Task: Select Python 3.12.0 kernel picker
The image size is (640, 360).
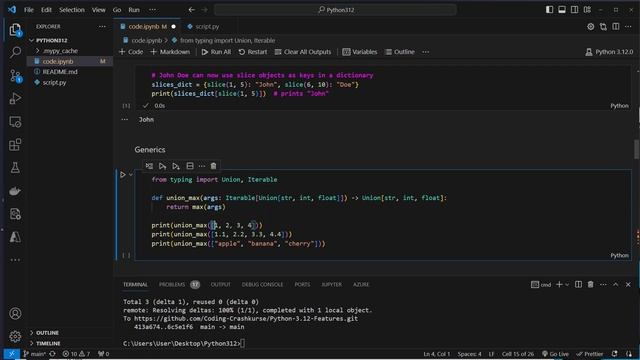Action: [x=609, y=52]
